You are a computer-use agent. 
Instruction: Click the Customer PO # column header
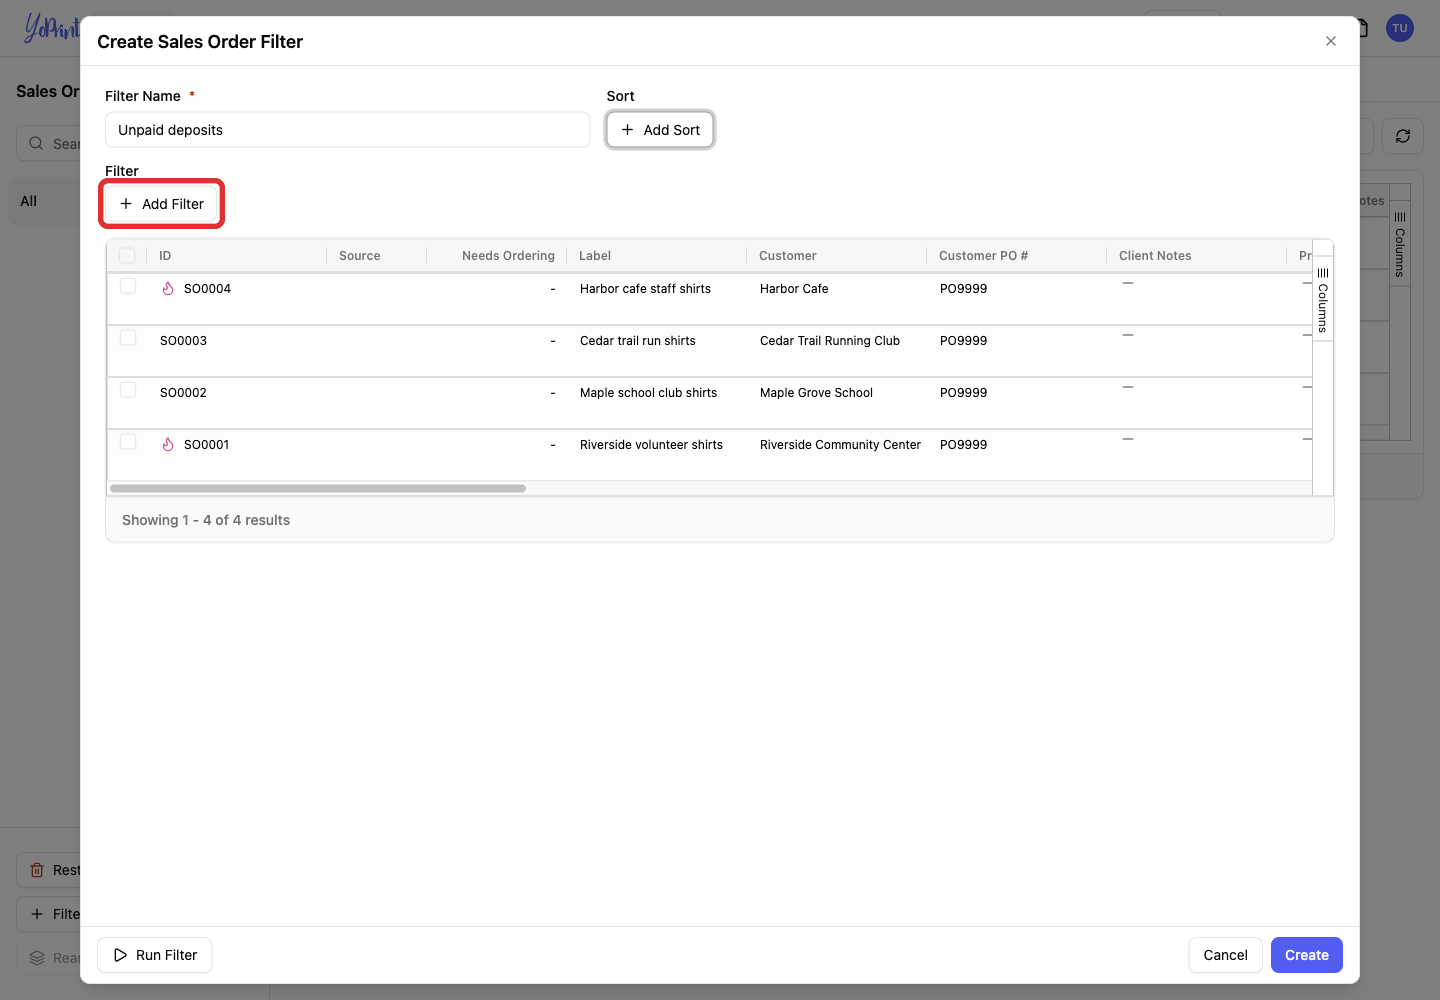[x=983, y=256]
